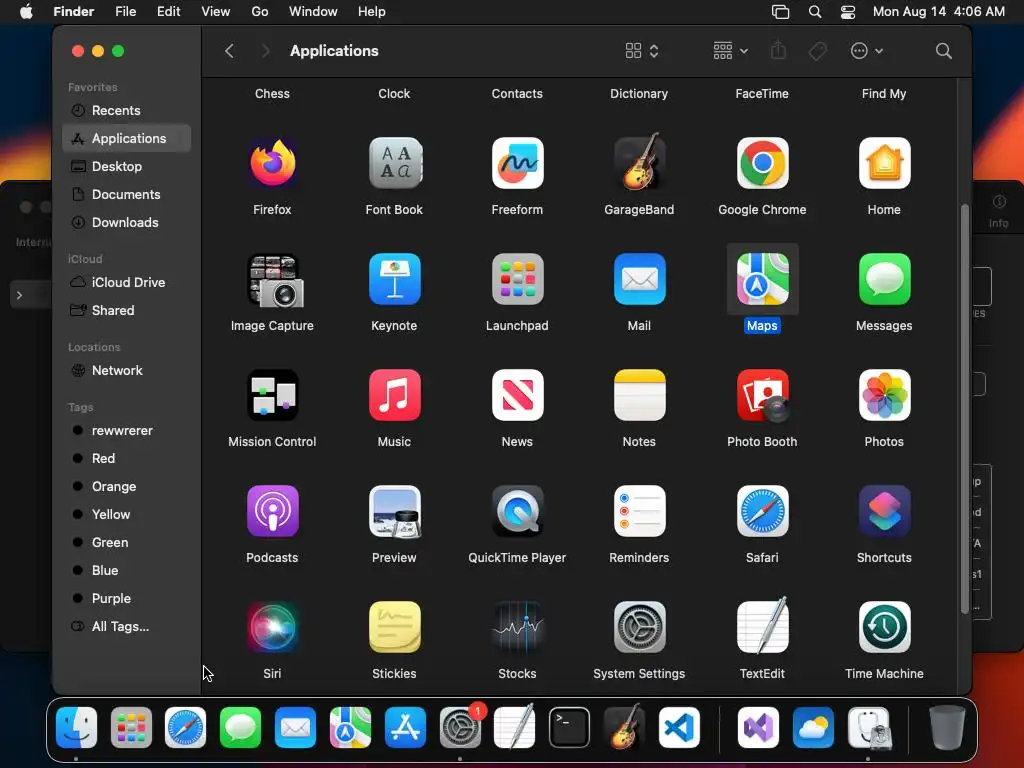Select the Notes app icon
The height and width of the screenshot is (768, 1024).
point(639,395)
